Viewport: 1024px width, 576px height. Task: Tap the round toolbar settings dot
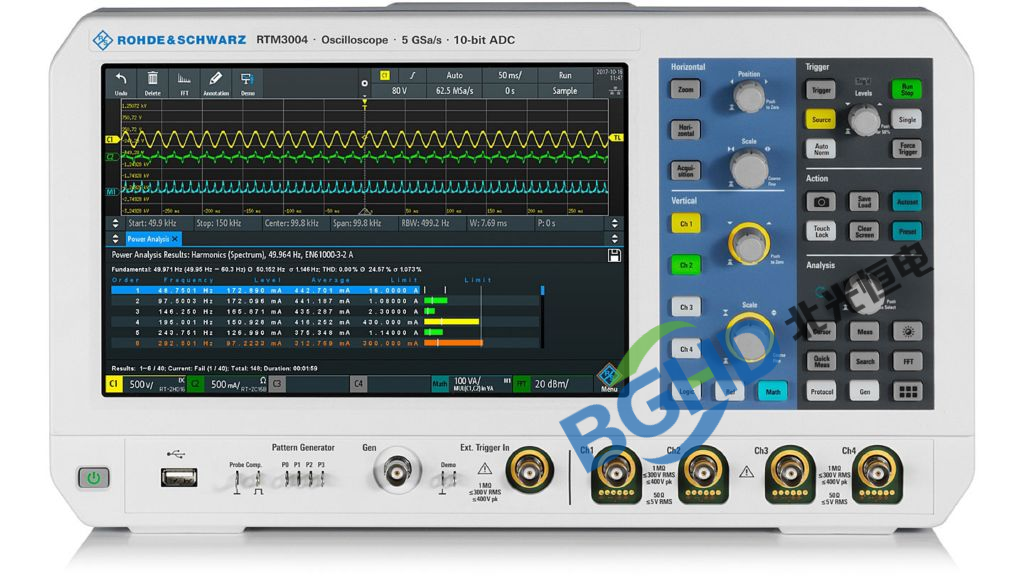364,84
